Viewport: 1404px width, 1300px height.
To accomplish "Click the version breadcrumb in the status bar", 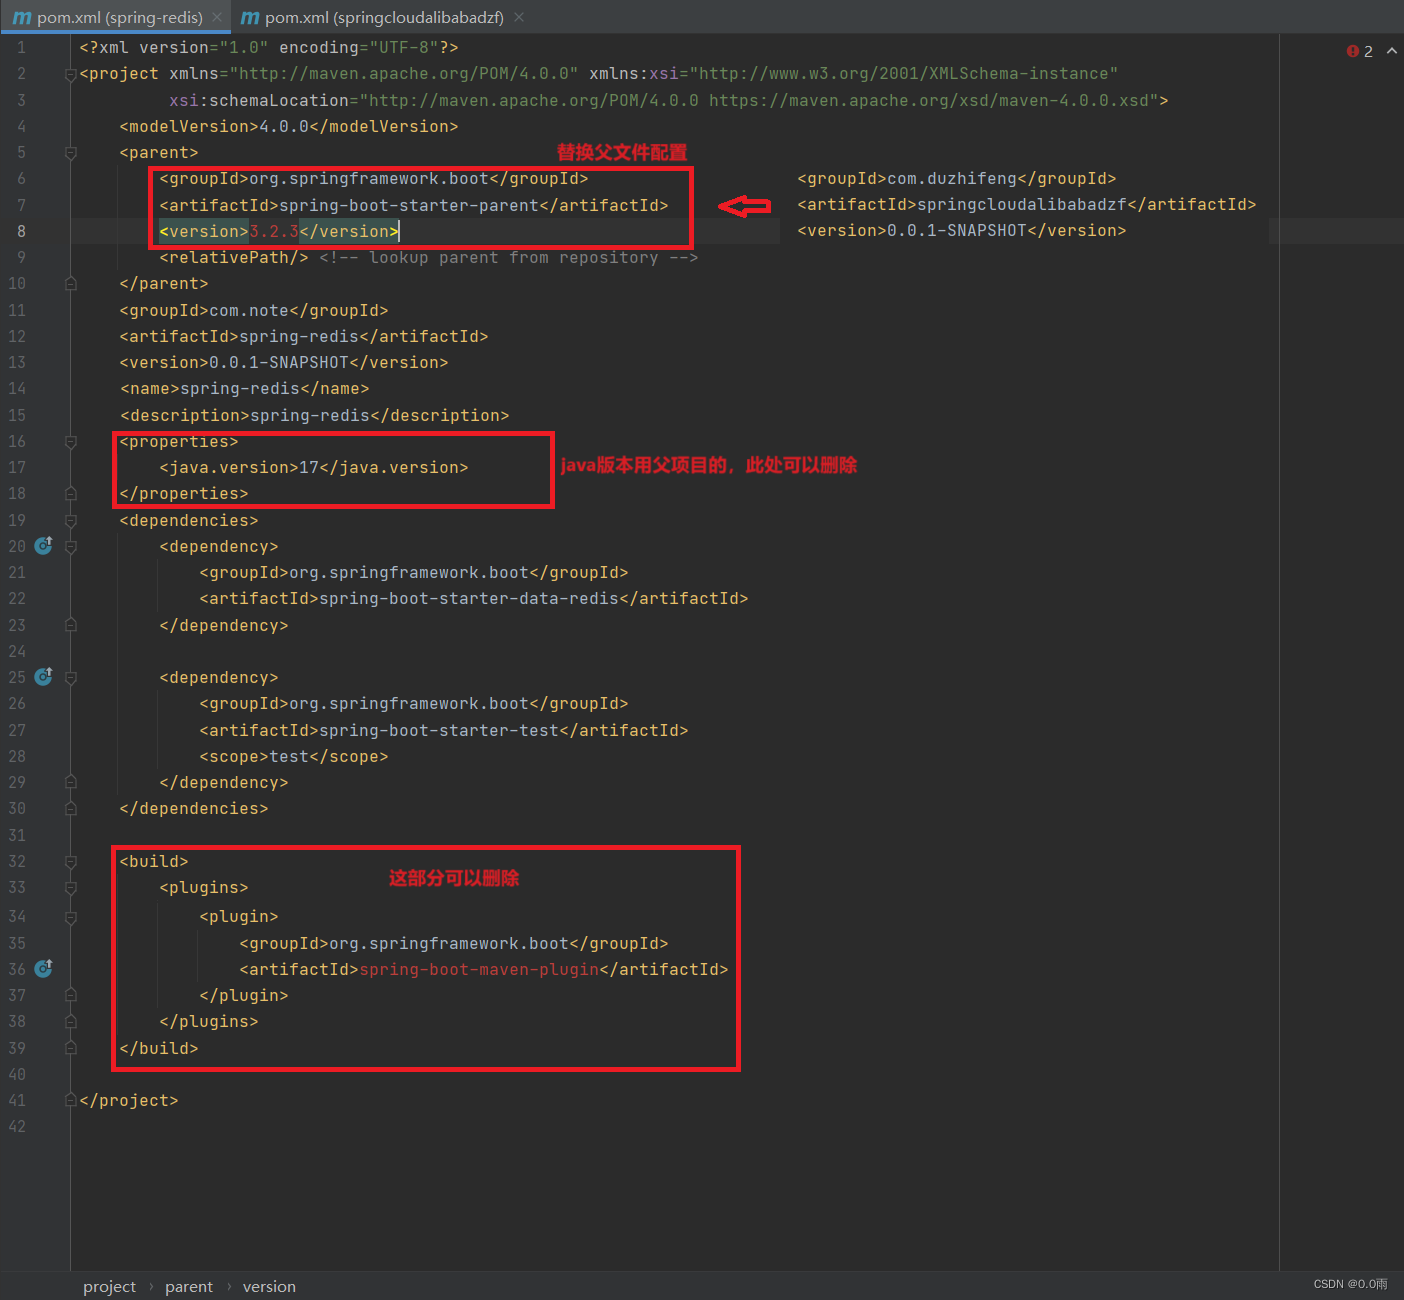I will [x=268, y=1286].
